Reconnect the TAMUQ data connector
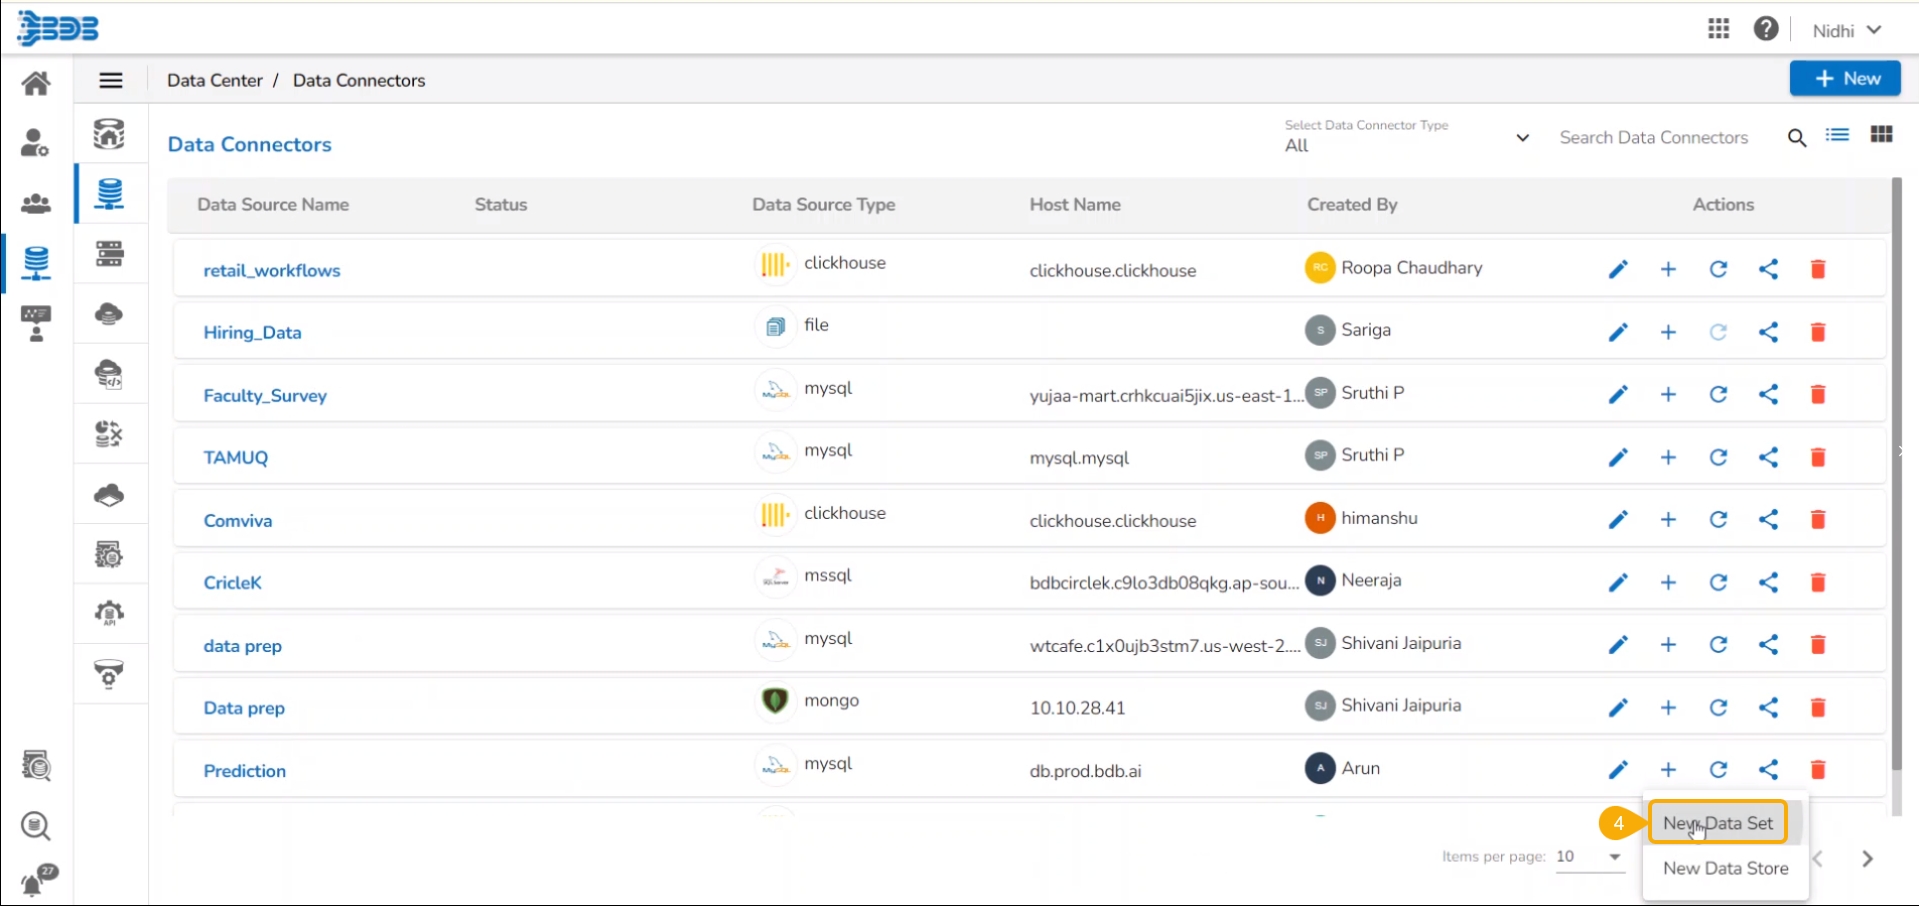1919x906 pixels. click(x=1718, y=457)
